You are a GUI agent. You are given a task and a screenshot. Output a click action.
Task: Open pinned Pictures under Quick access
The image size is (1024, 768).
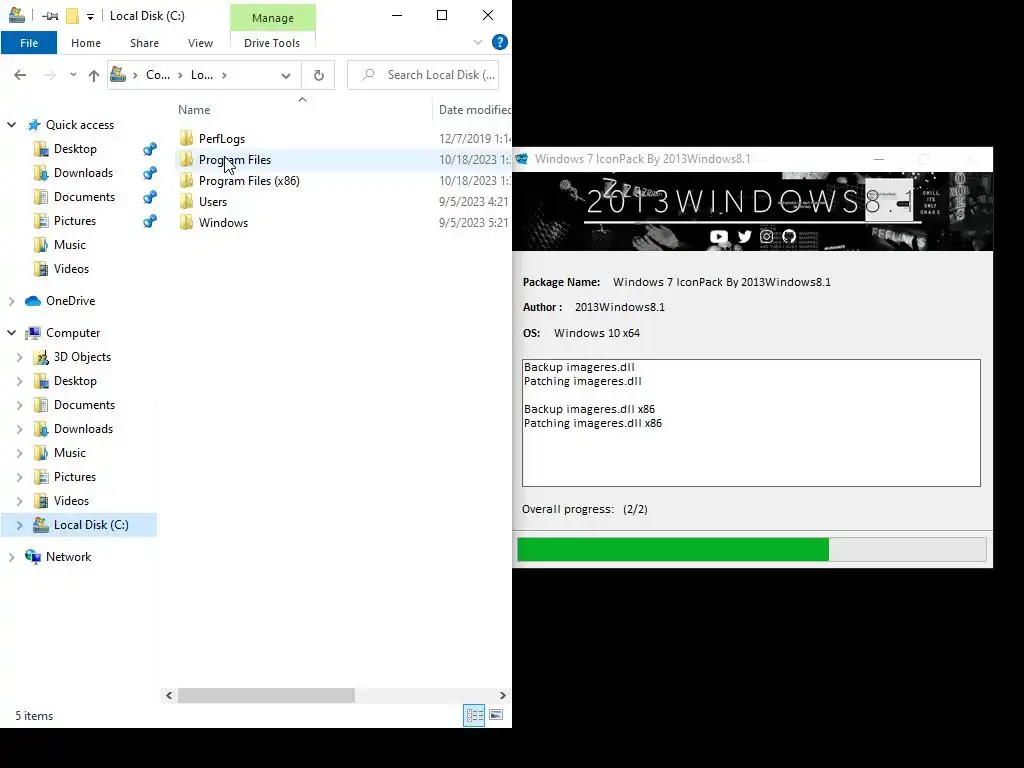click(x=74, y=221)
